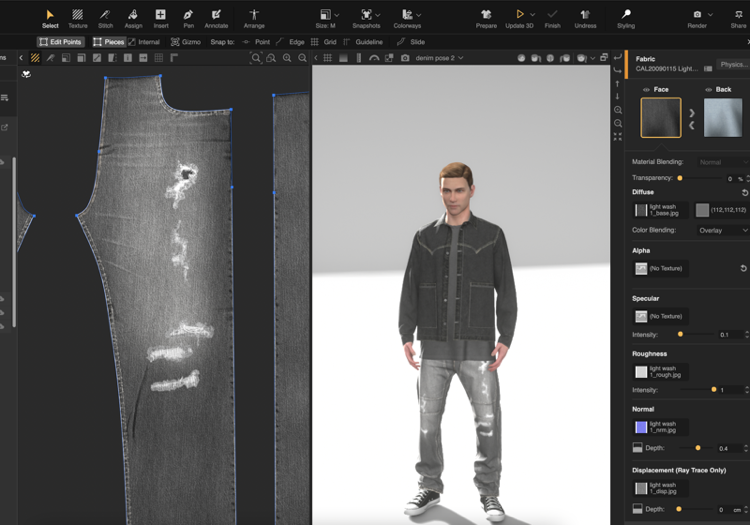Image resolution: width=750 pixels, height=525 pixels.
Task: Open Material Blending dropdown
Action: pyautogui.click(x=723, y=162)
